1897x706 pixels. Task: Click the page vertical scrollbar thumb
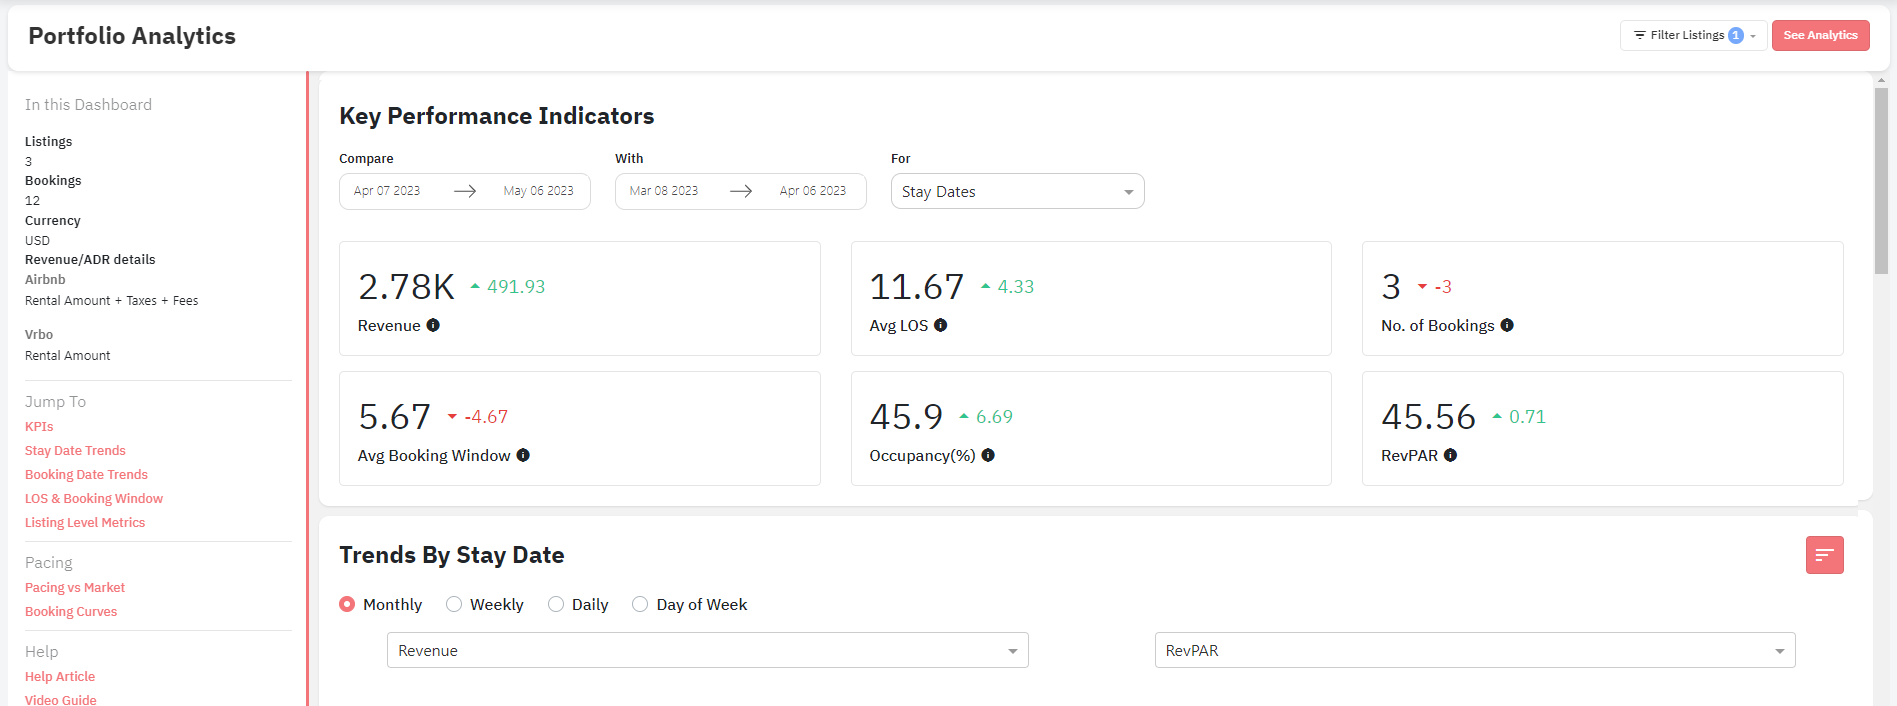[1881, 180]
